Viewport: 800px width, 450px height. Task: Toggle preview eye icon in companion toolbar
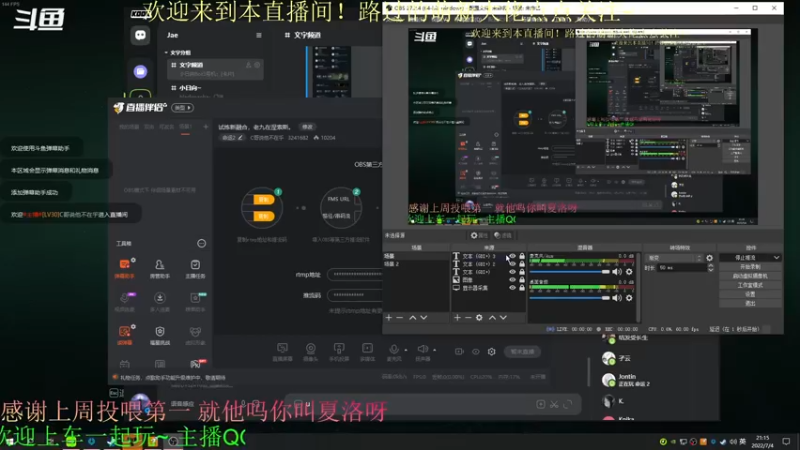click(476, 352)
